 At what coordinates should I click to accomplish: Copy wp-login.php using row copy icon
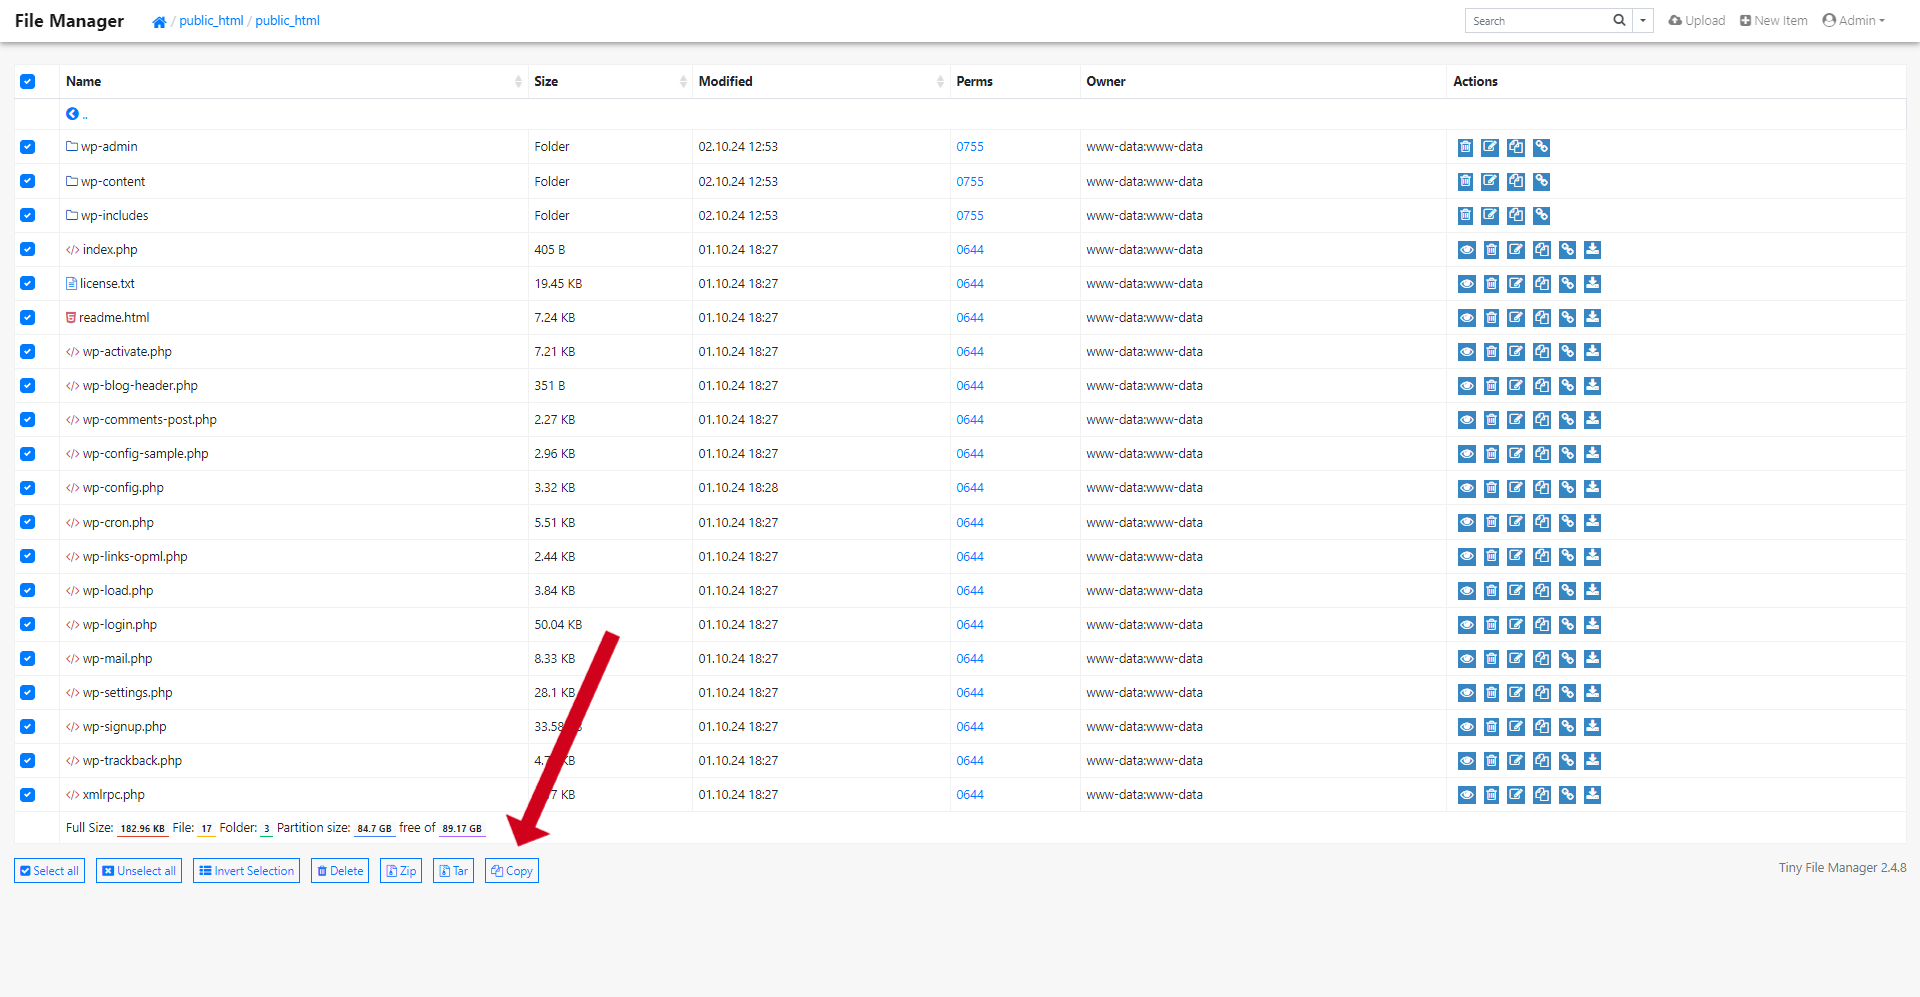click(x=1542, y=625)
